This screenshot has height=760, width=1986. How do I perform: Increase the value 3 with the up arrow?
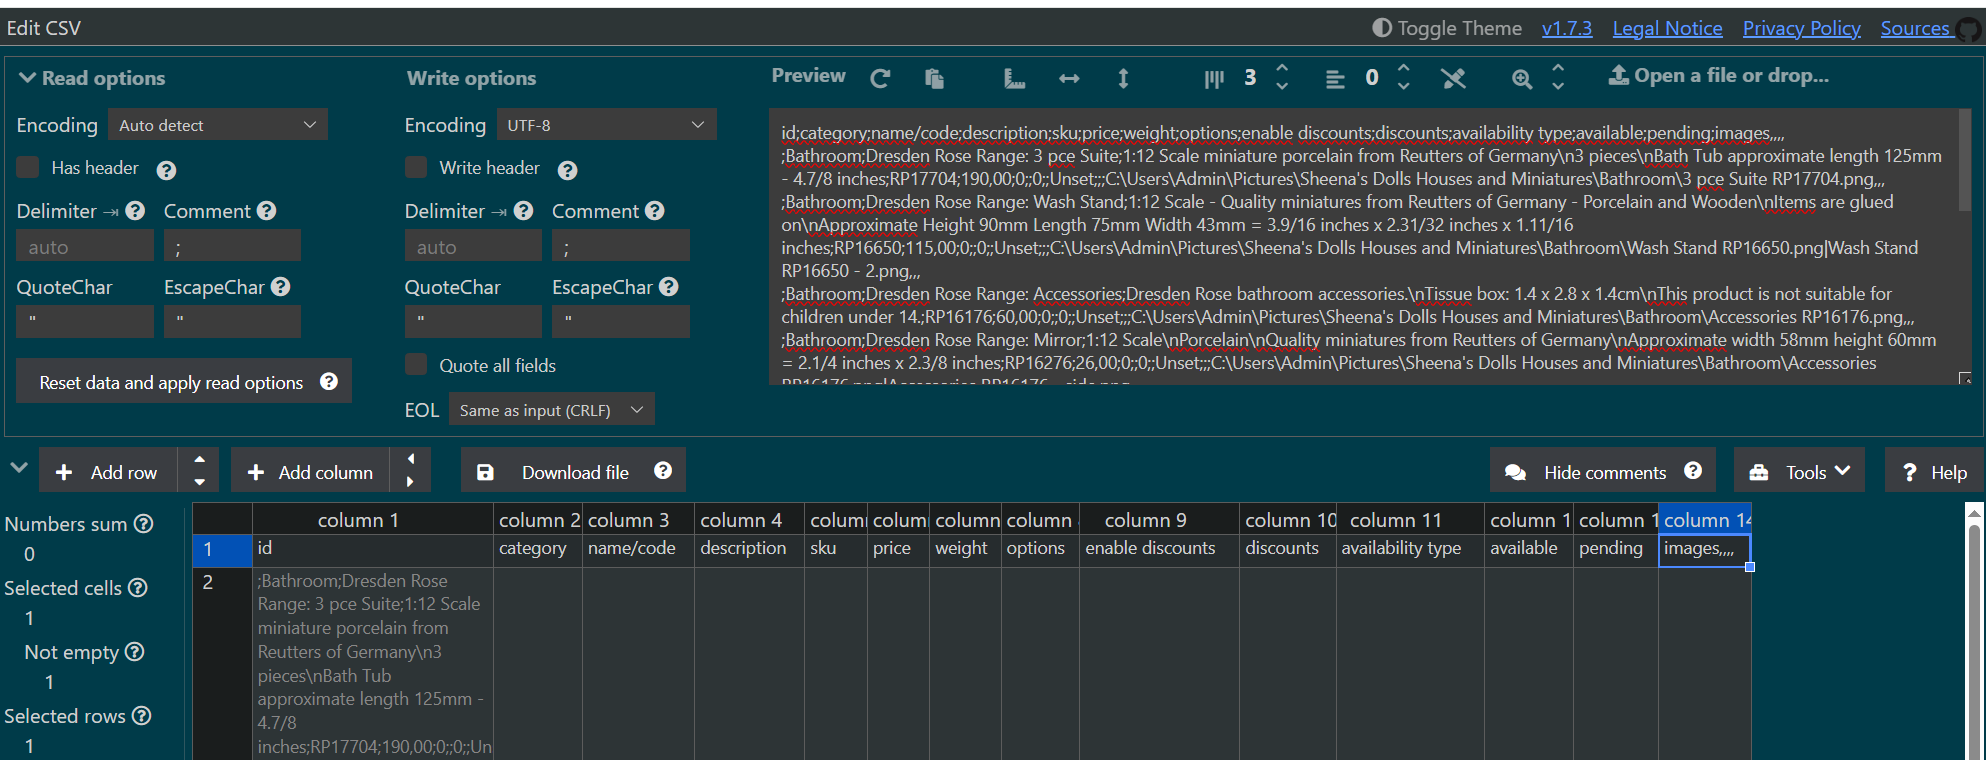click(x=1282, y=68)
